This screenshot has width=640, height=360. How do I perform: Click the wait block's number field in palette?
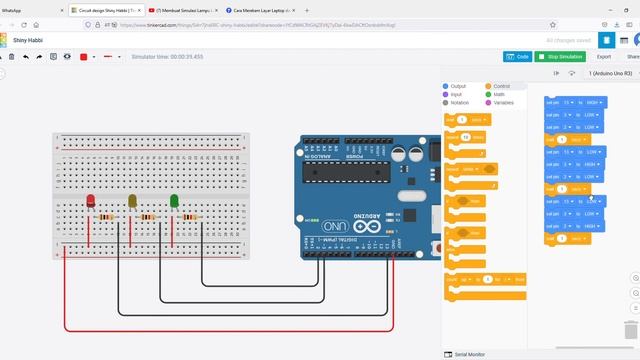pos(462,120)
